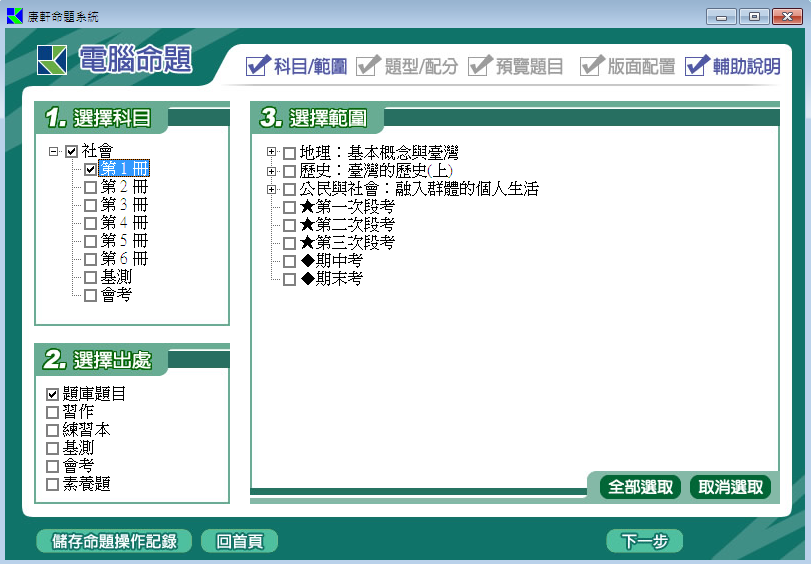
Task: Click the checkmark icon for 題型/配分
Action: pos(368,66)
